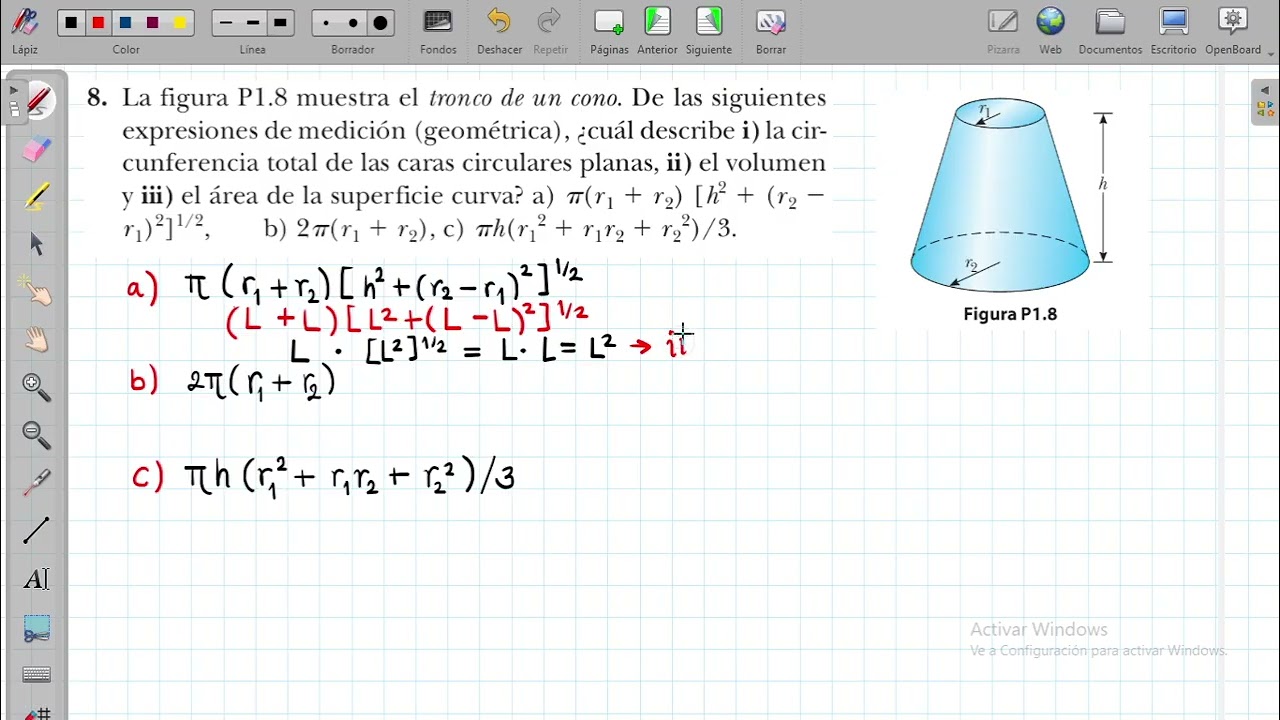The width and height of the screenshot is (1280, 720).
Task: Select the straight line drawing tool
Action: 36,530
